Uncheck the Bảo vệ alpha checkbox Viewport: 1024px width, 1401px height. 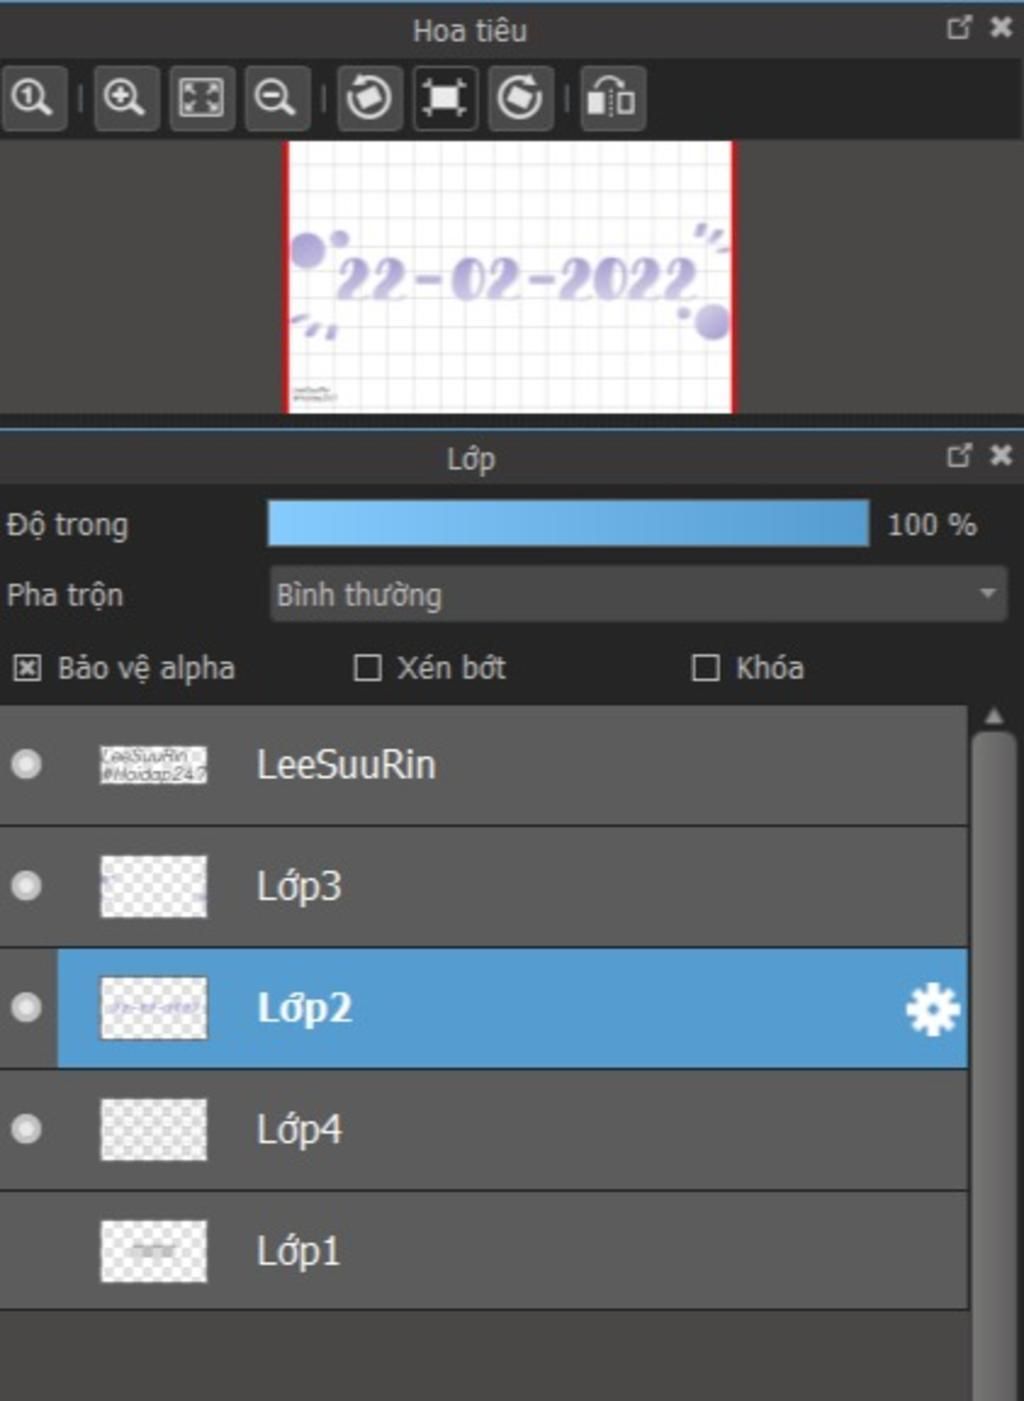27,668
